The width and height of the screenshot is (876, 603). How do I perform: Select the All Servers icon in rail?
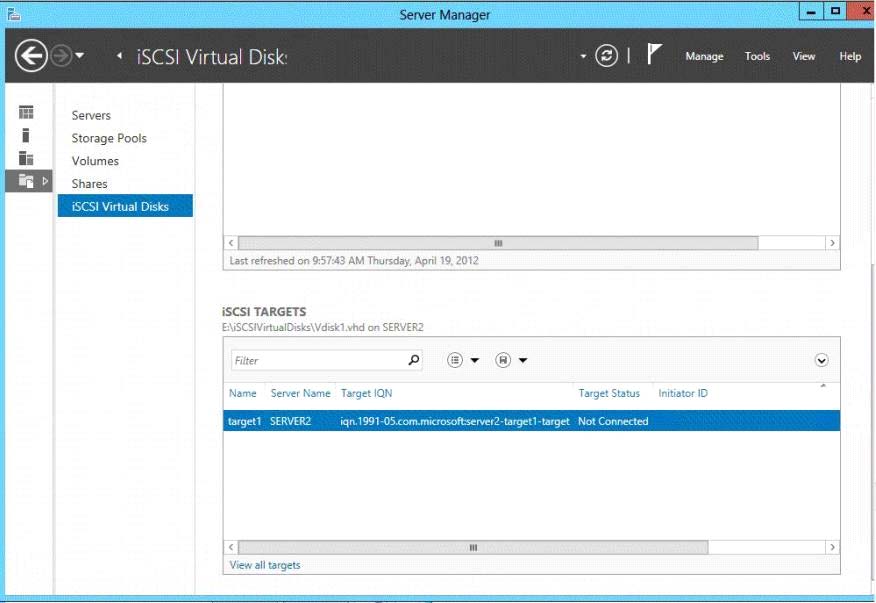pyautogui.click(x=26, y=158)
